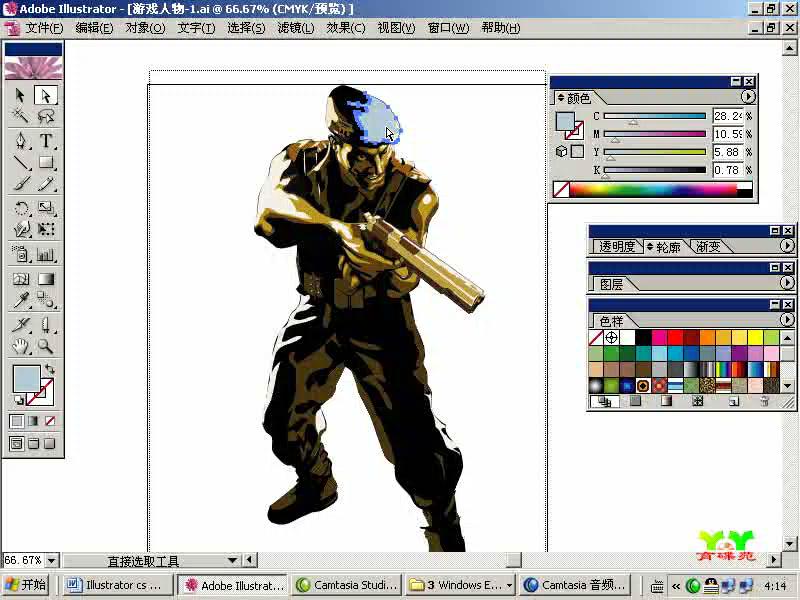Select the Free Transform tool
800x600 pixels.
point(45,229)
